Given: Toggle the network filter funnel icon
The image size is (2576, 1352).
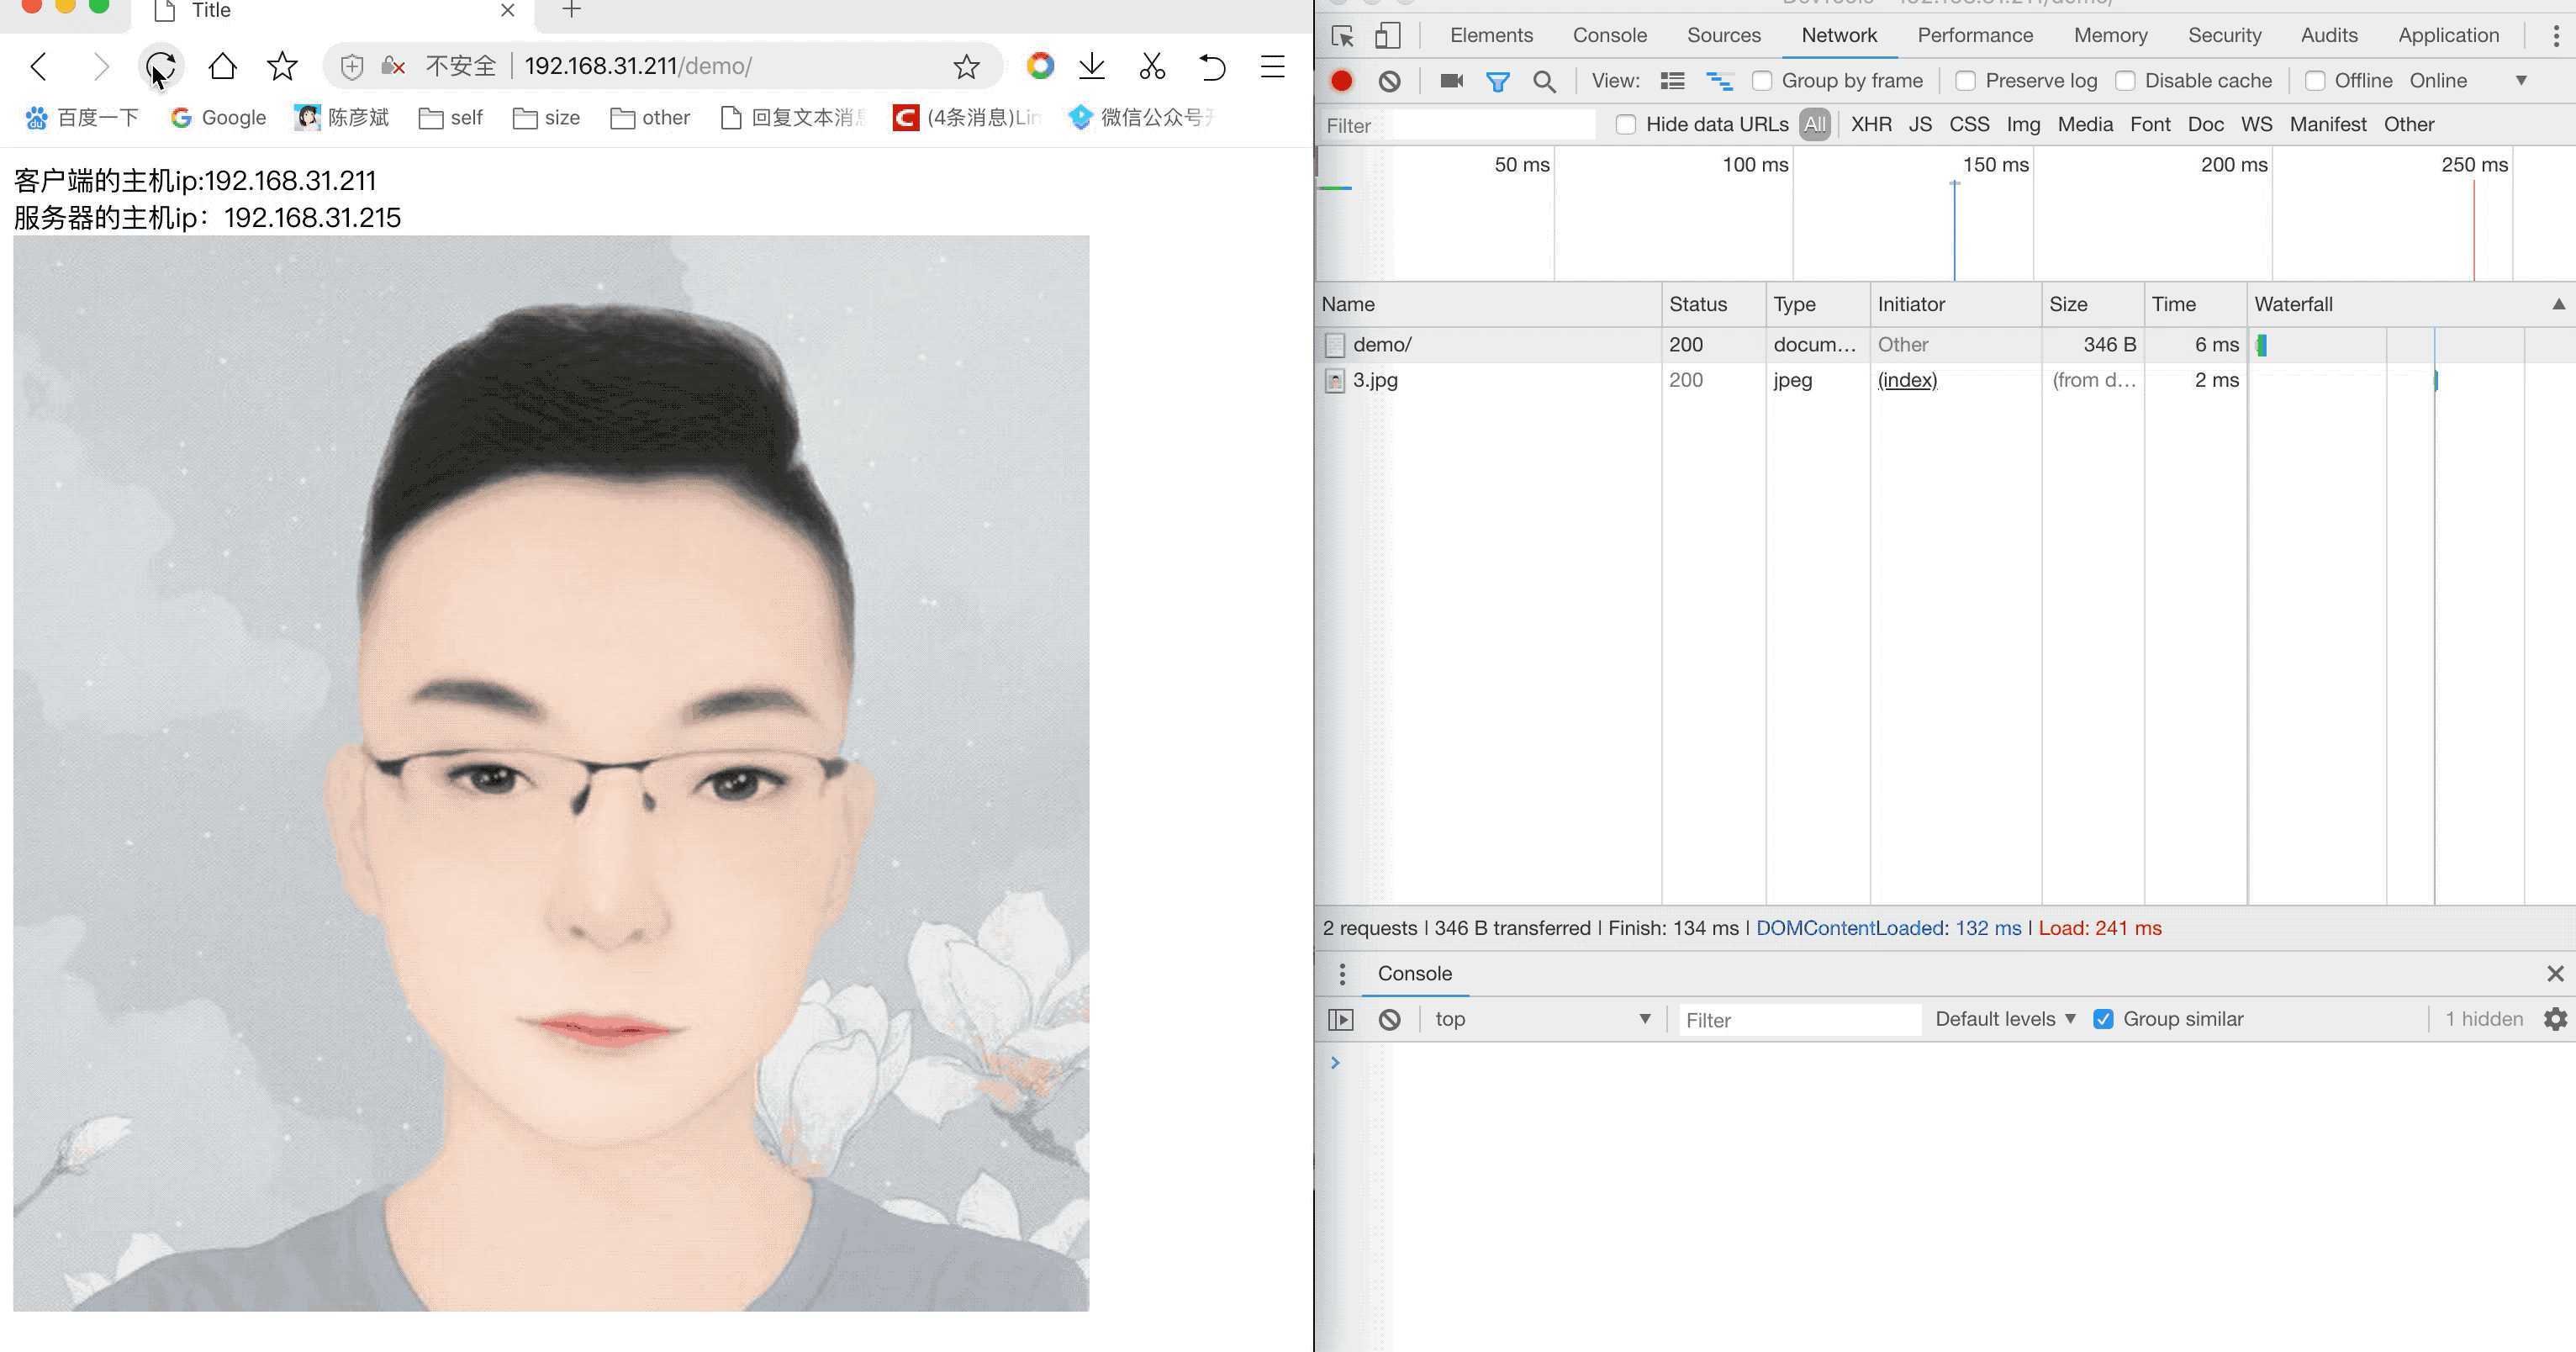Looking at the screenshot, I should click(x=1497, y=81).
